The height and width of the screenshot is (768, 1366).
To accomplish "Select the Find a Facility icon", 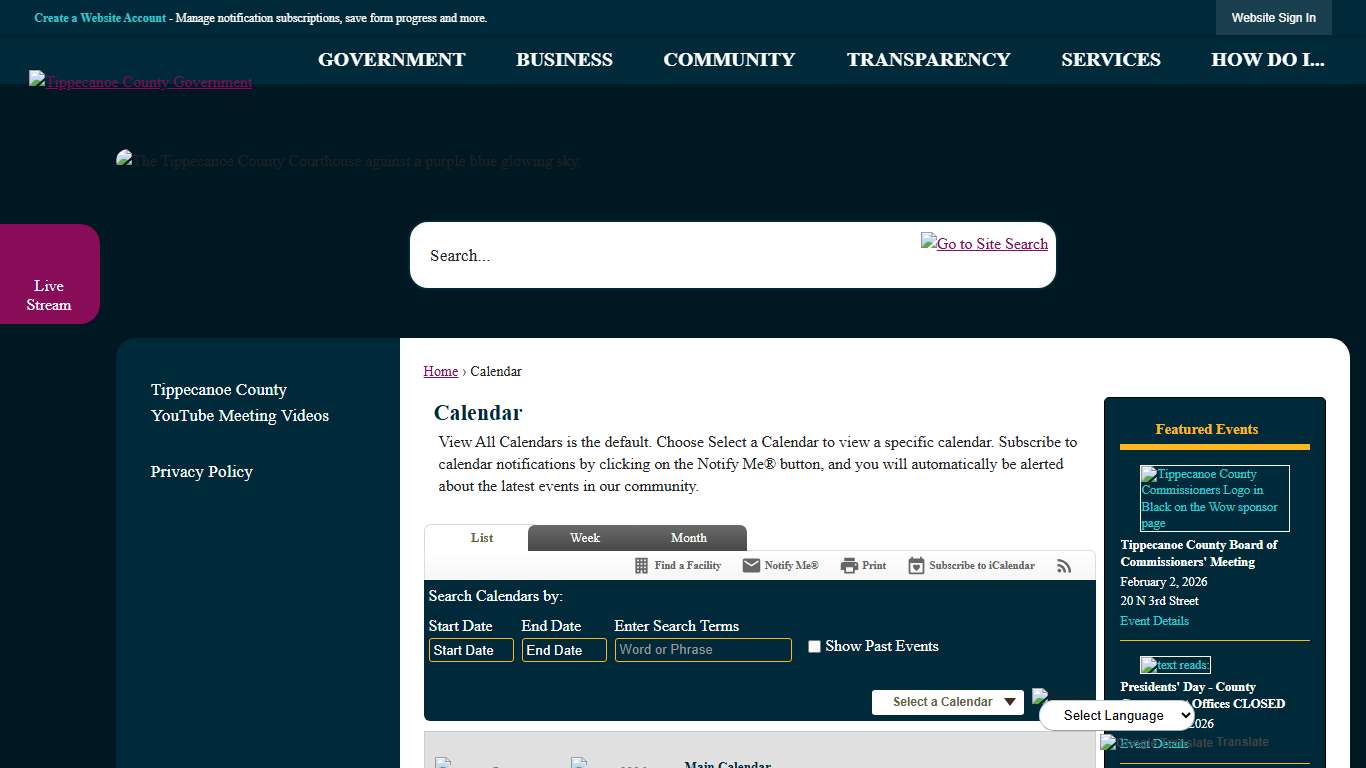I will [x=640, y=565].
